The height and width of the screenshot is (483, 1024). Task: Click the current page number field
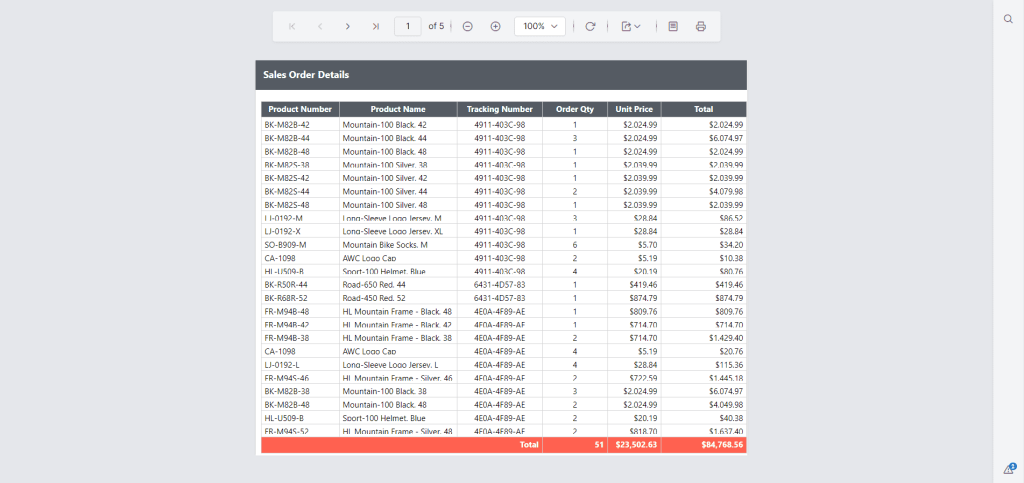[x=408, y=26]
